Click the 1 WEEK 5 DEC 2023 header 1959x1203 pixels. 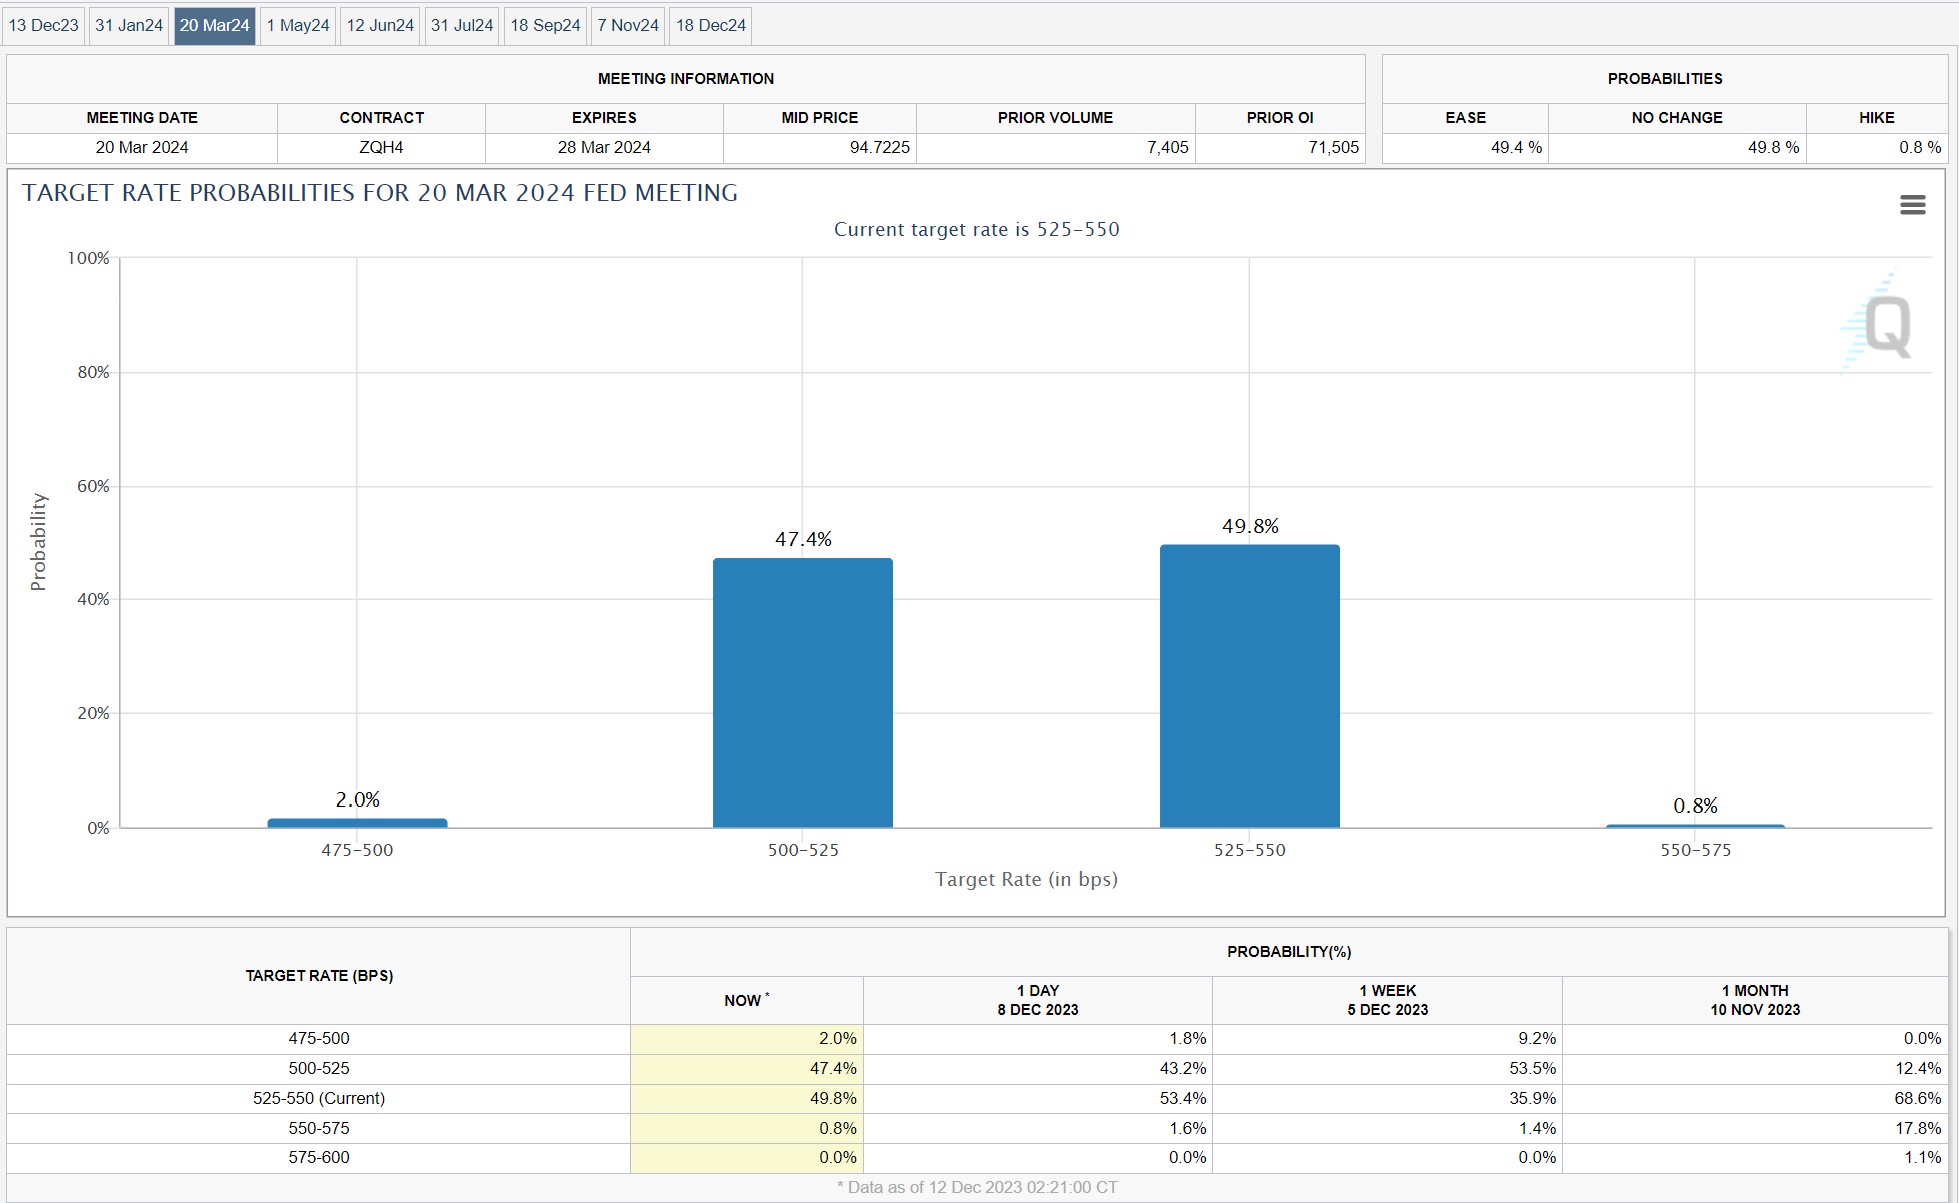coord(1387,1000)
